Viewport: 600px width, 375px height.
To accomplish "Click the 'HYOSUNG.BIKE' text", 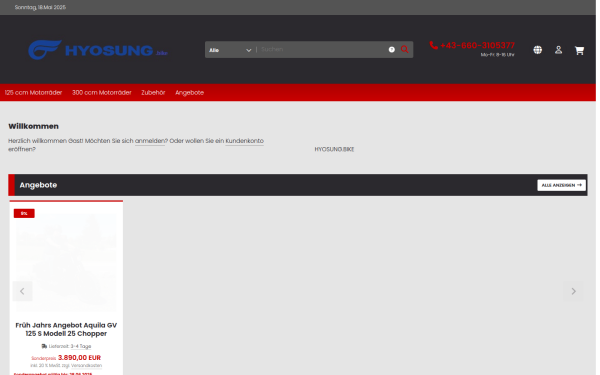I will pos(334,149).
